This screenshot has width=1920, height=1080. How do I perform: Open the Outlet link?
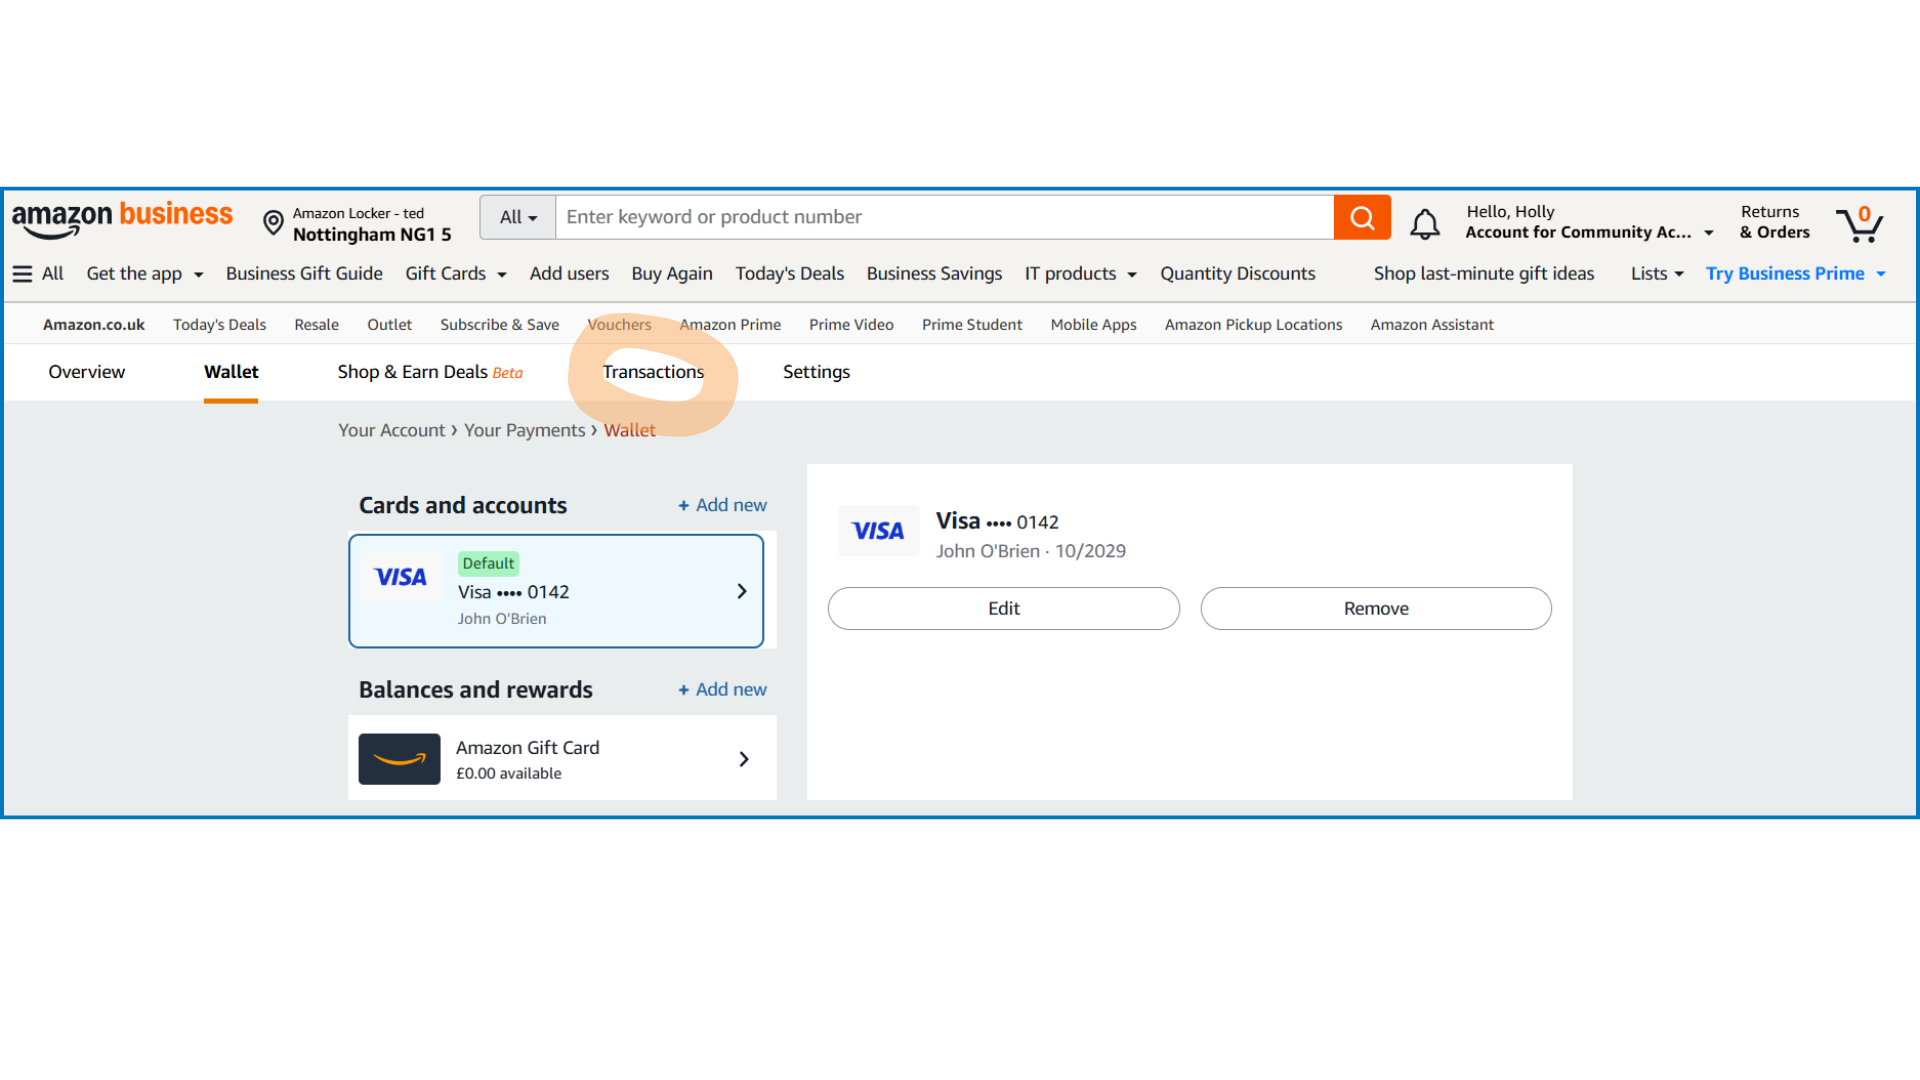pos(389,325)
